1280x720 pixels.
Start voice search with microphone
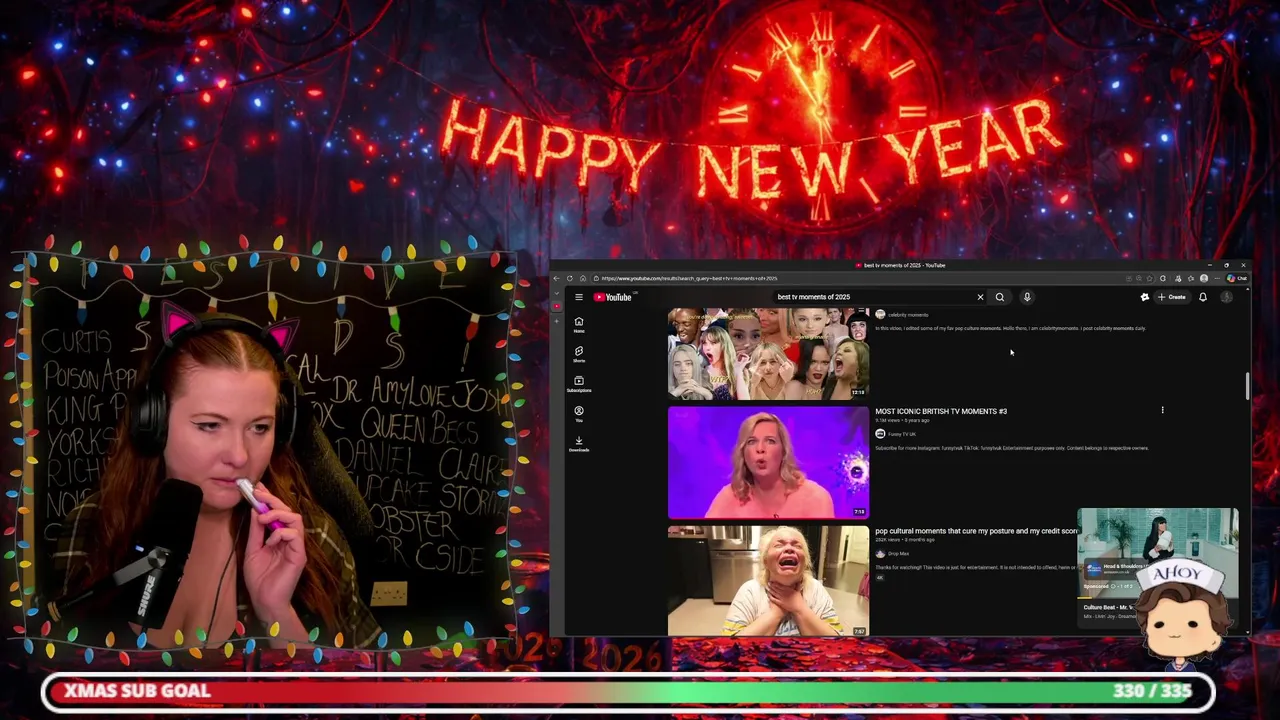1027,297
